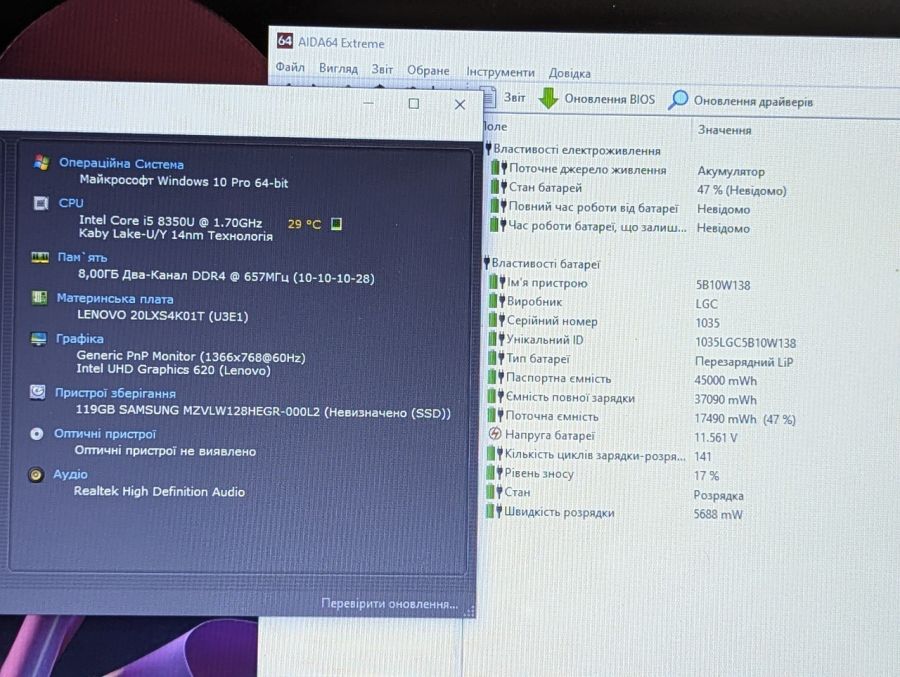
Task: Click battery icon next to Тип батареї
Action: coord(495,358)
